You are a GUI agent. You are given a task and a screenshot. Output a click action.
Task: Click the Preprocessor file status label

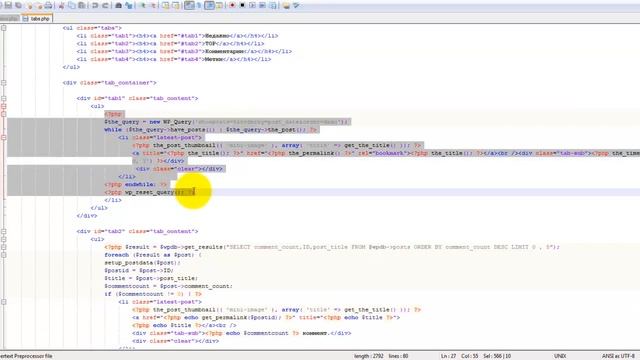pos(26,356)
